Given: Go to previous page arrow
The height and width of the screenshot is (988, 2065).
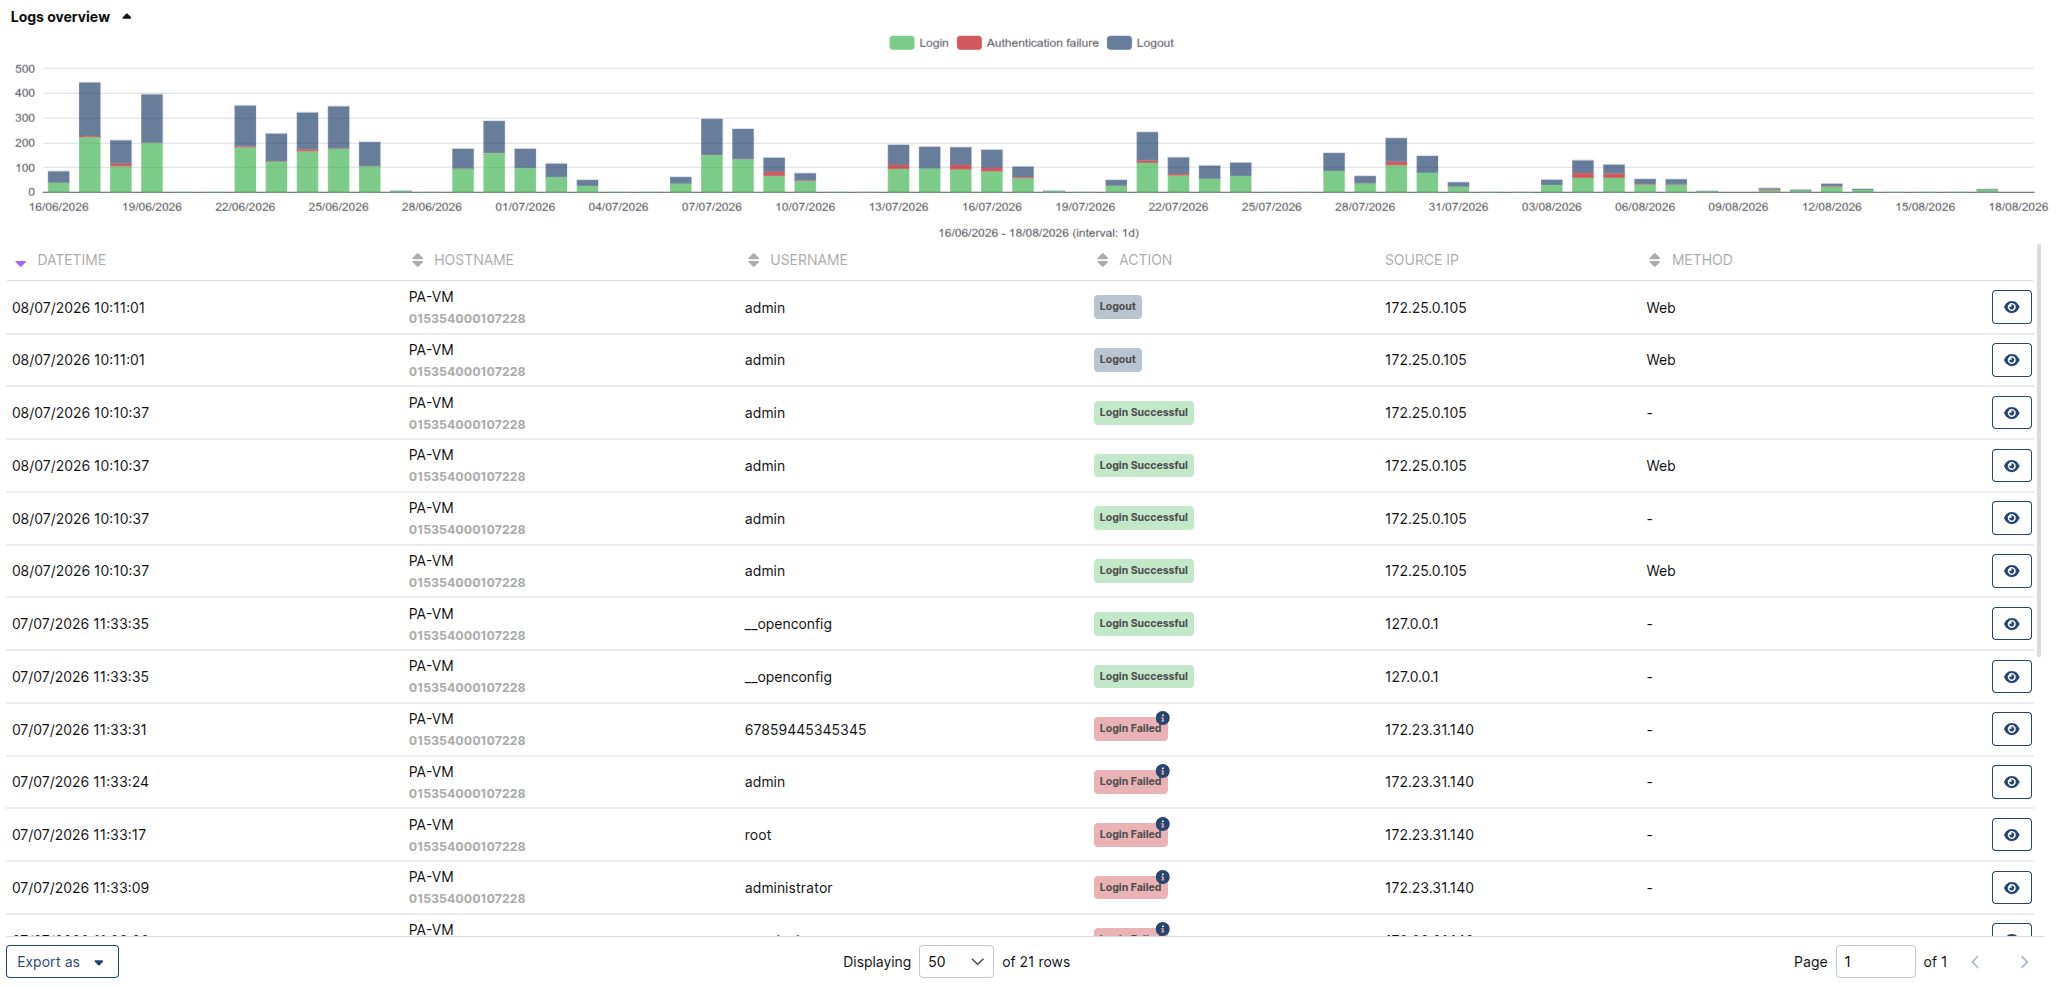Looking at the screenshot, I should 1975,962.
